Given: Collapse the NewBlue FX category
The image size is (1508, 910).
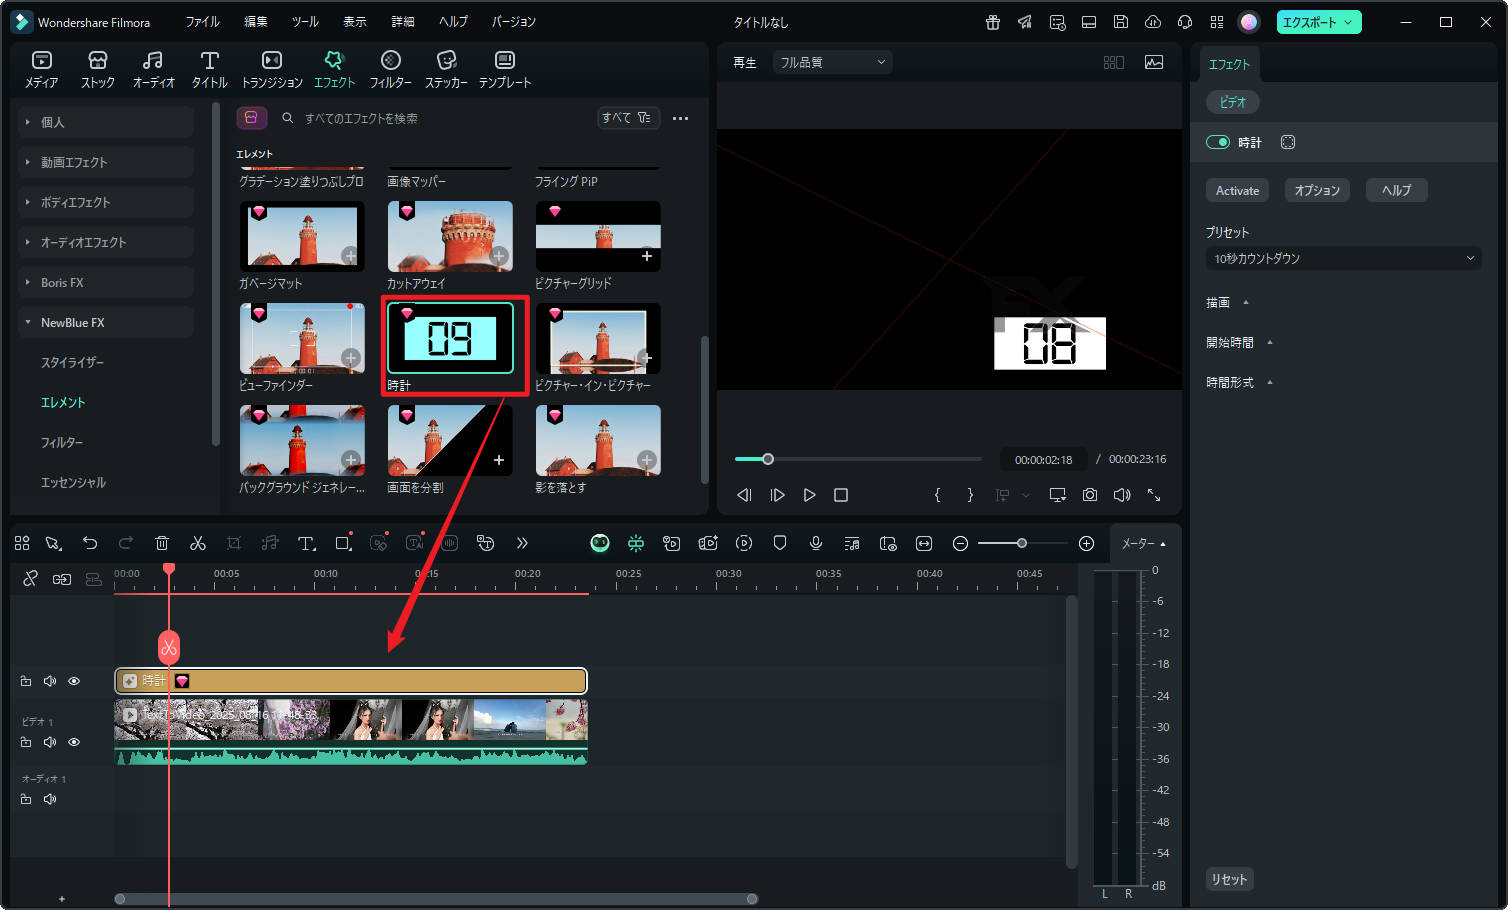Looking at the screenshot, I should click(106, 322).
